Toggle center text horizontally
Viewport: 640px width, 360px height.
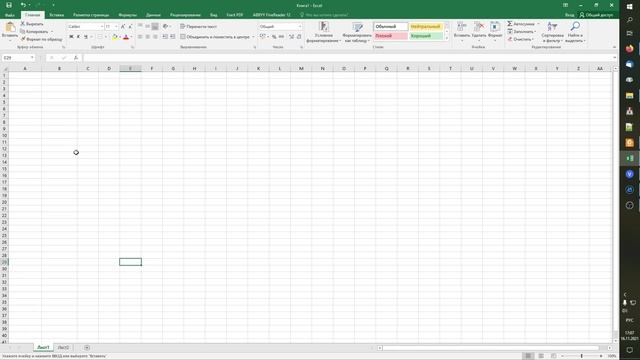pos(147,37)
